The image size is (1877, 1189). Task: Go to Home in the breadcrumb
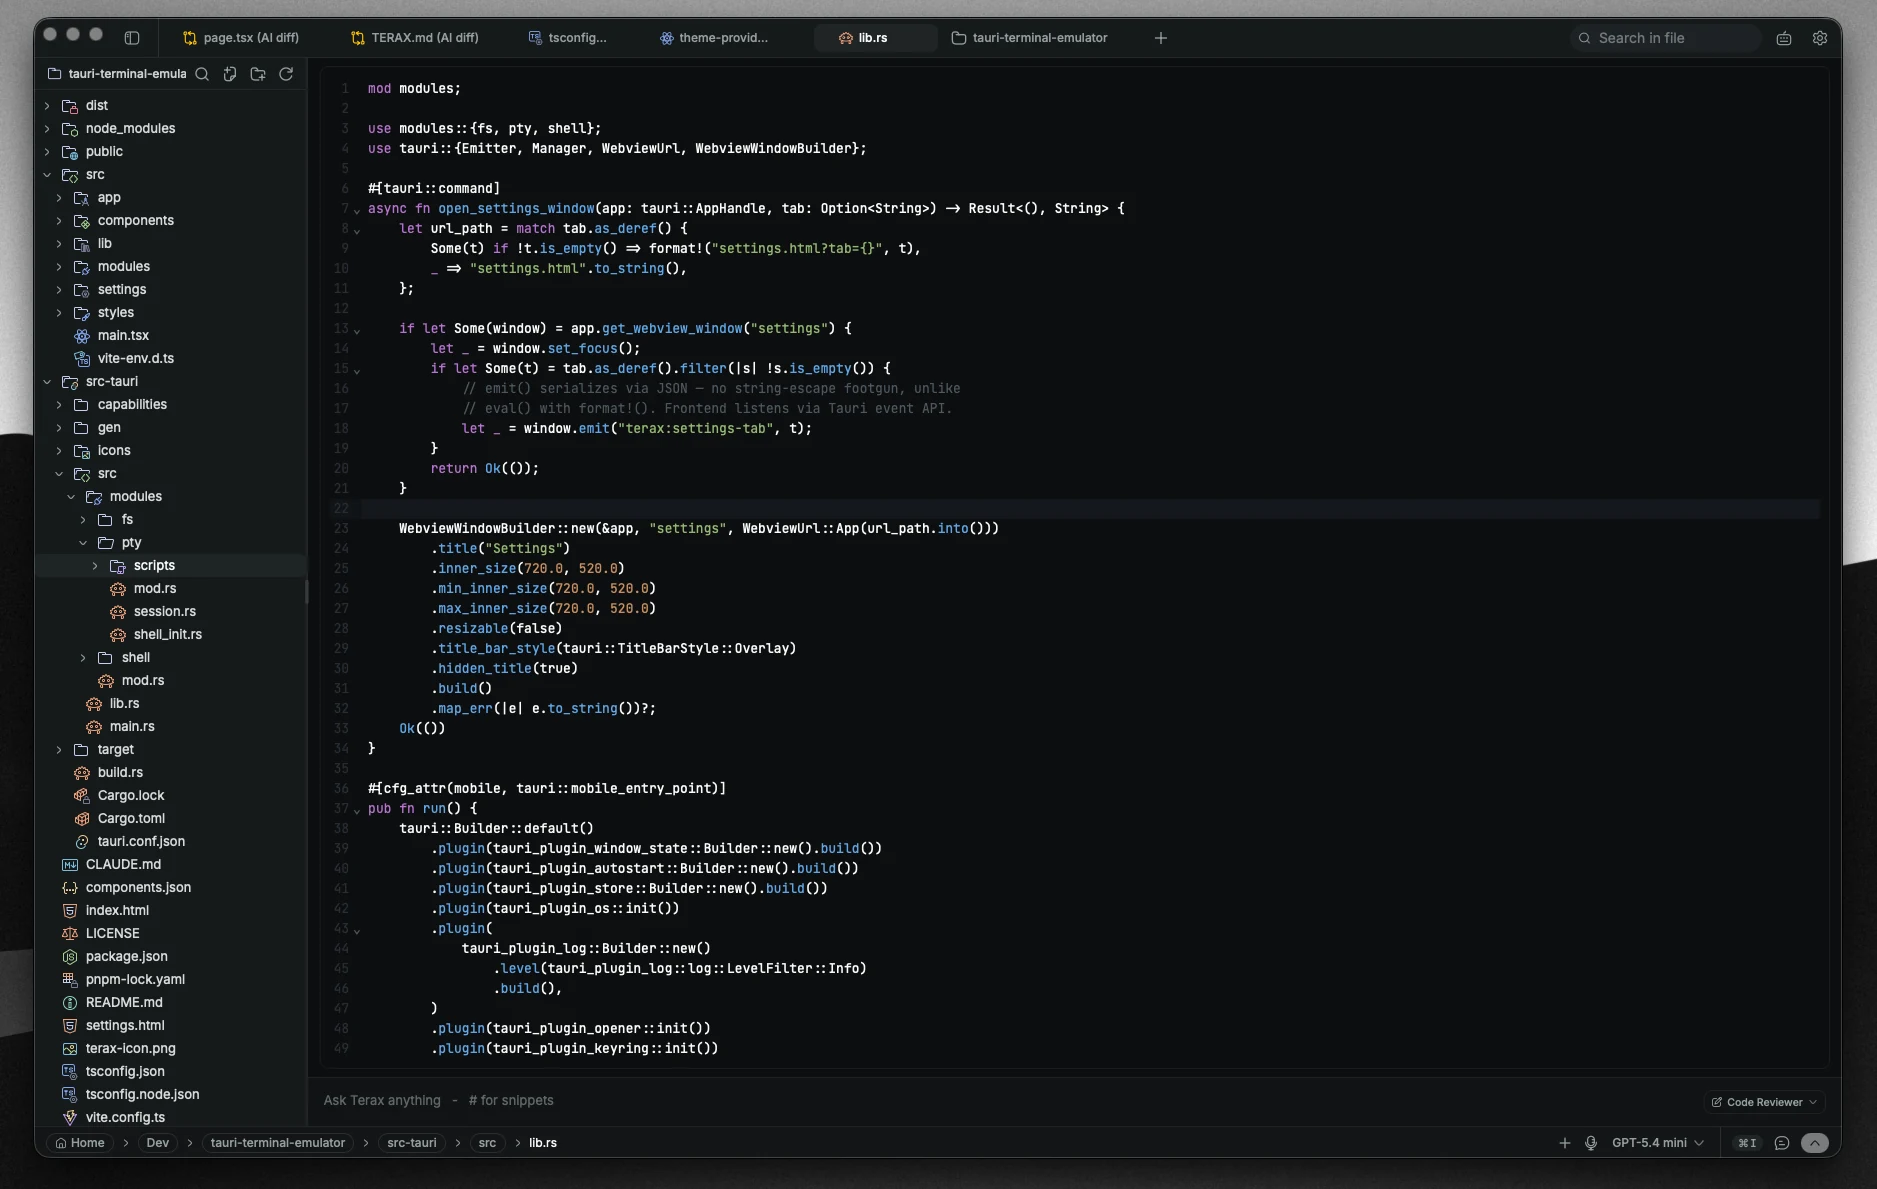[x=80, y=1143]
